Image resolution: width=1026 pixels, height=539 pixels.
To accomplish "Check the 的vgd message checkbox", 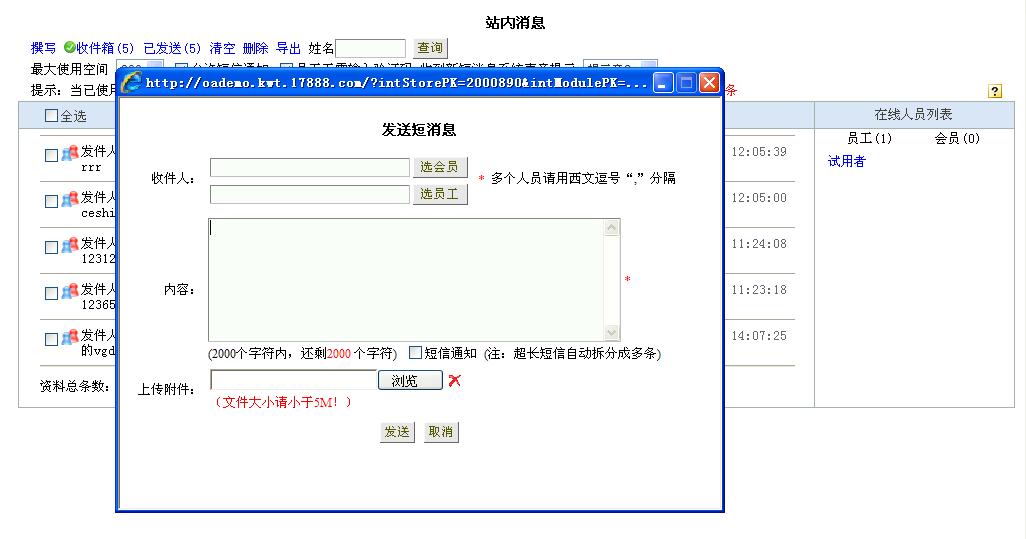I will coord(51,339).
